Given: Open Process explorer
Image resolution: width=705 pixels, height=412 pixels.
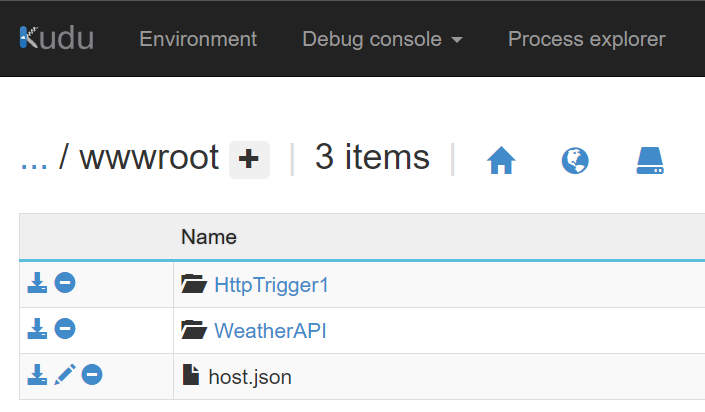Looking at the screenshot, I should pyautogui.click(x=586, y=39).
